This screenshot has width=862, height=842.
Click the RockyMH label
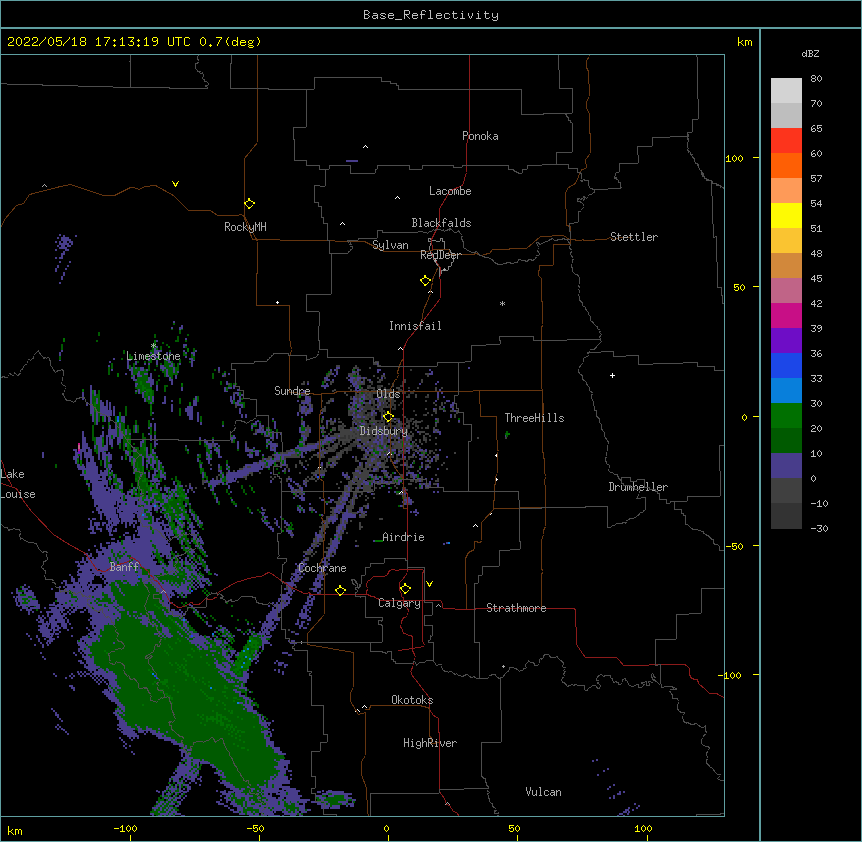pyautogui.click(x=245, y=227)
